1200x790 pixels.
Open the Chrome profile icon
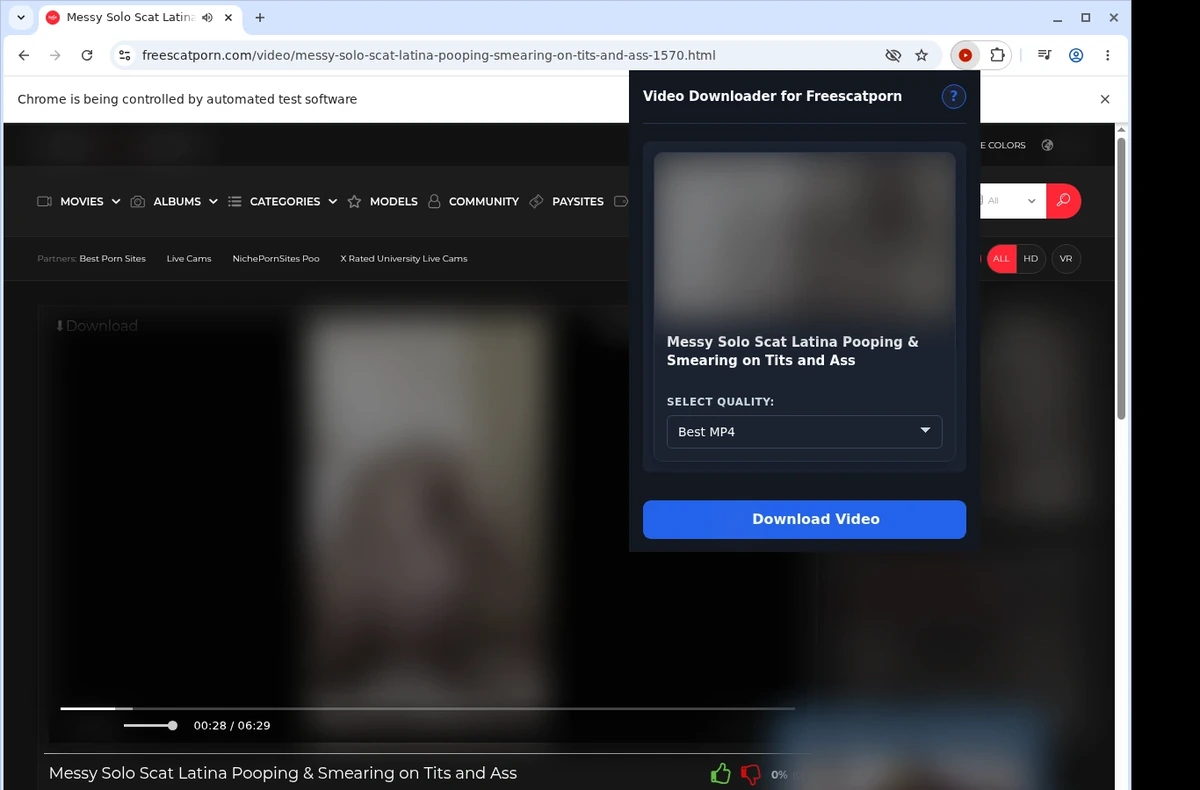(x=1076, y=56)
